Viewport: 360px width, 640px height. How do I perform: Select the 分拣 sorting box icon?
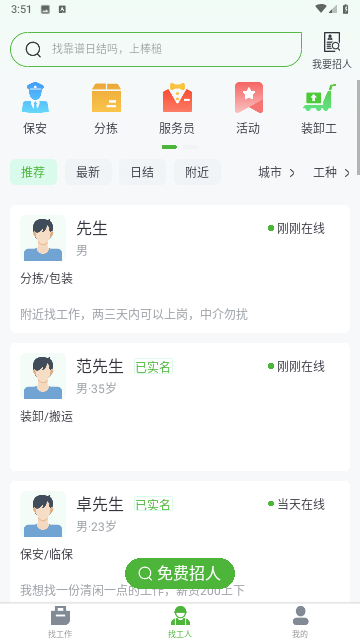point(106,98)
